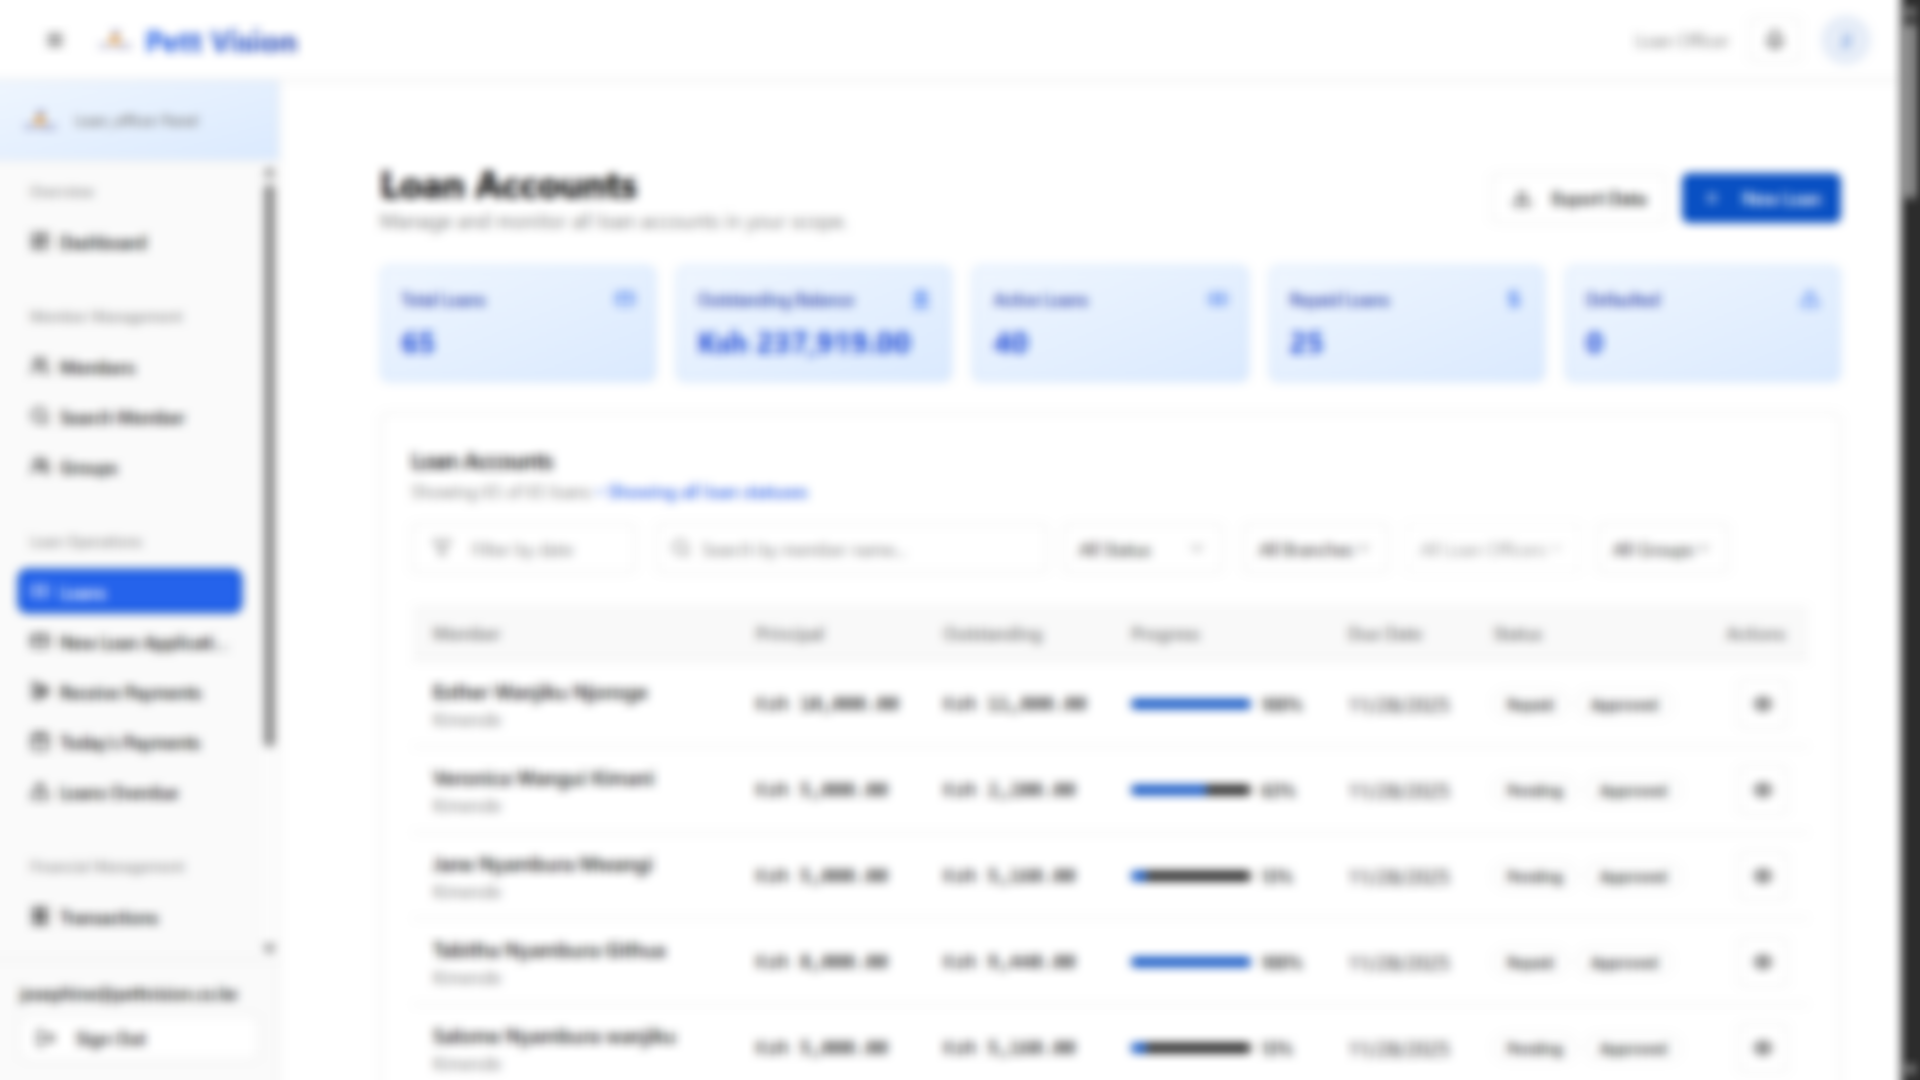This screenshot has height=1080, width=1920.
Task: Open the All Groups dropdown
Action: pos(1661,549)
